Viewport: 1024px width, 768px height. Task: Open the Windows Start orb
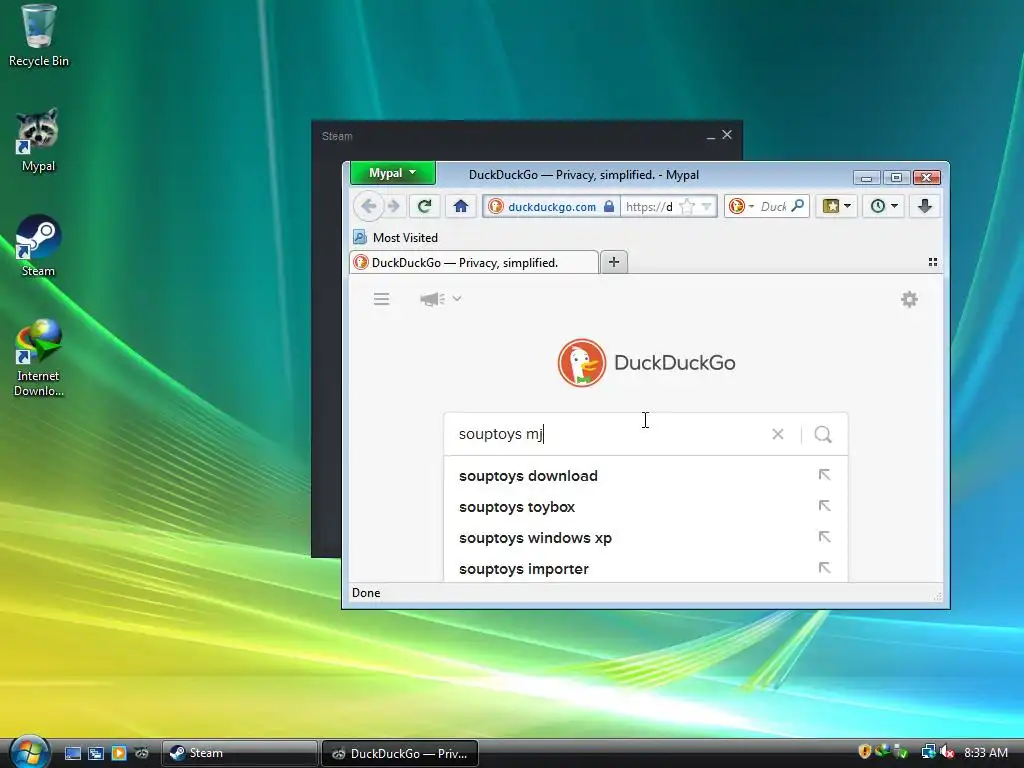[x=29, y=752]
